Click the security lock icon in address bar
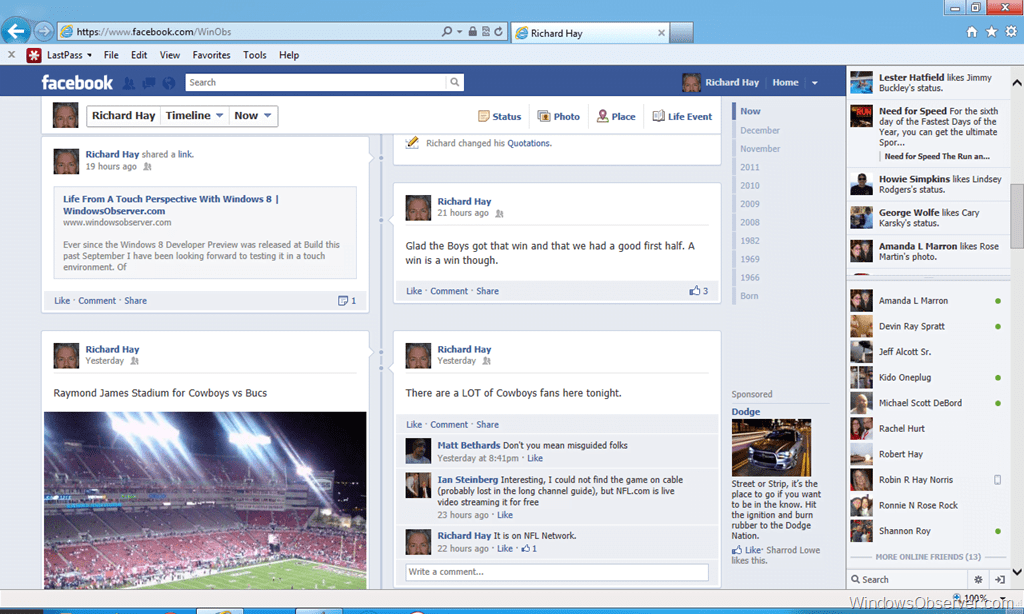This screenshot has width=1024, height=614. tap(472, 31)
